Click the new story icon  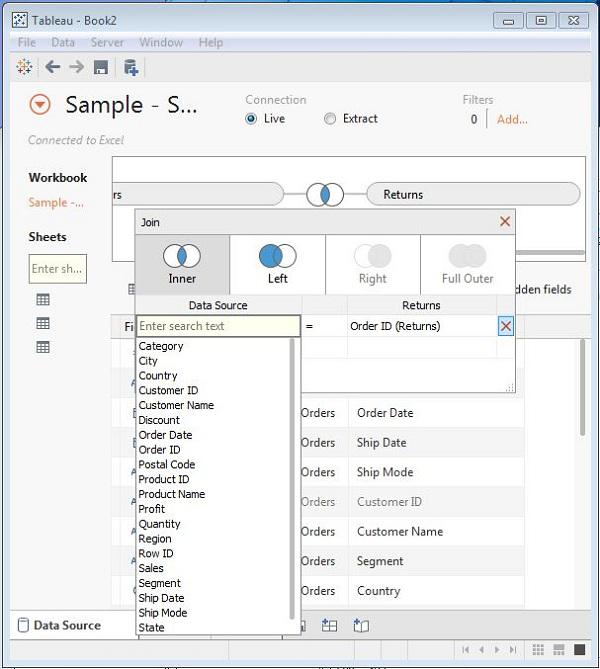click(x=361, y=625)
